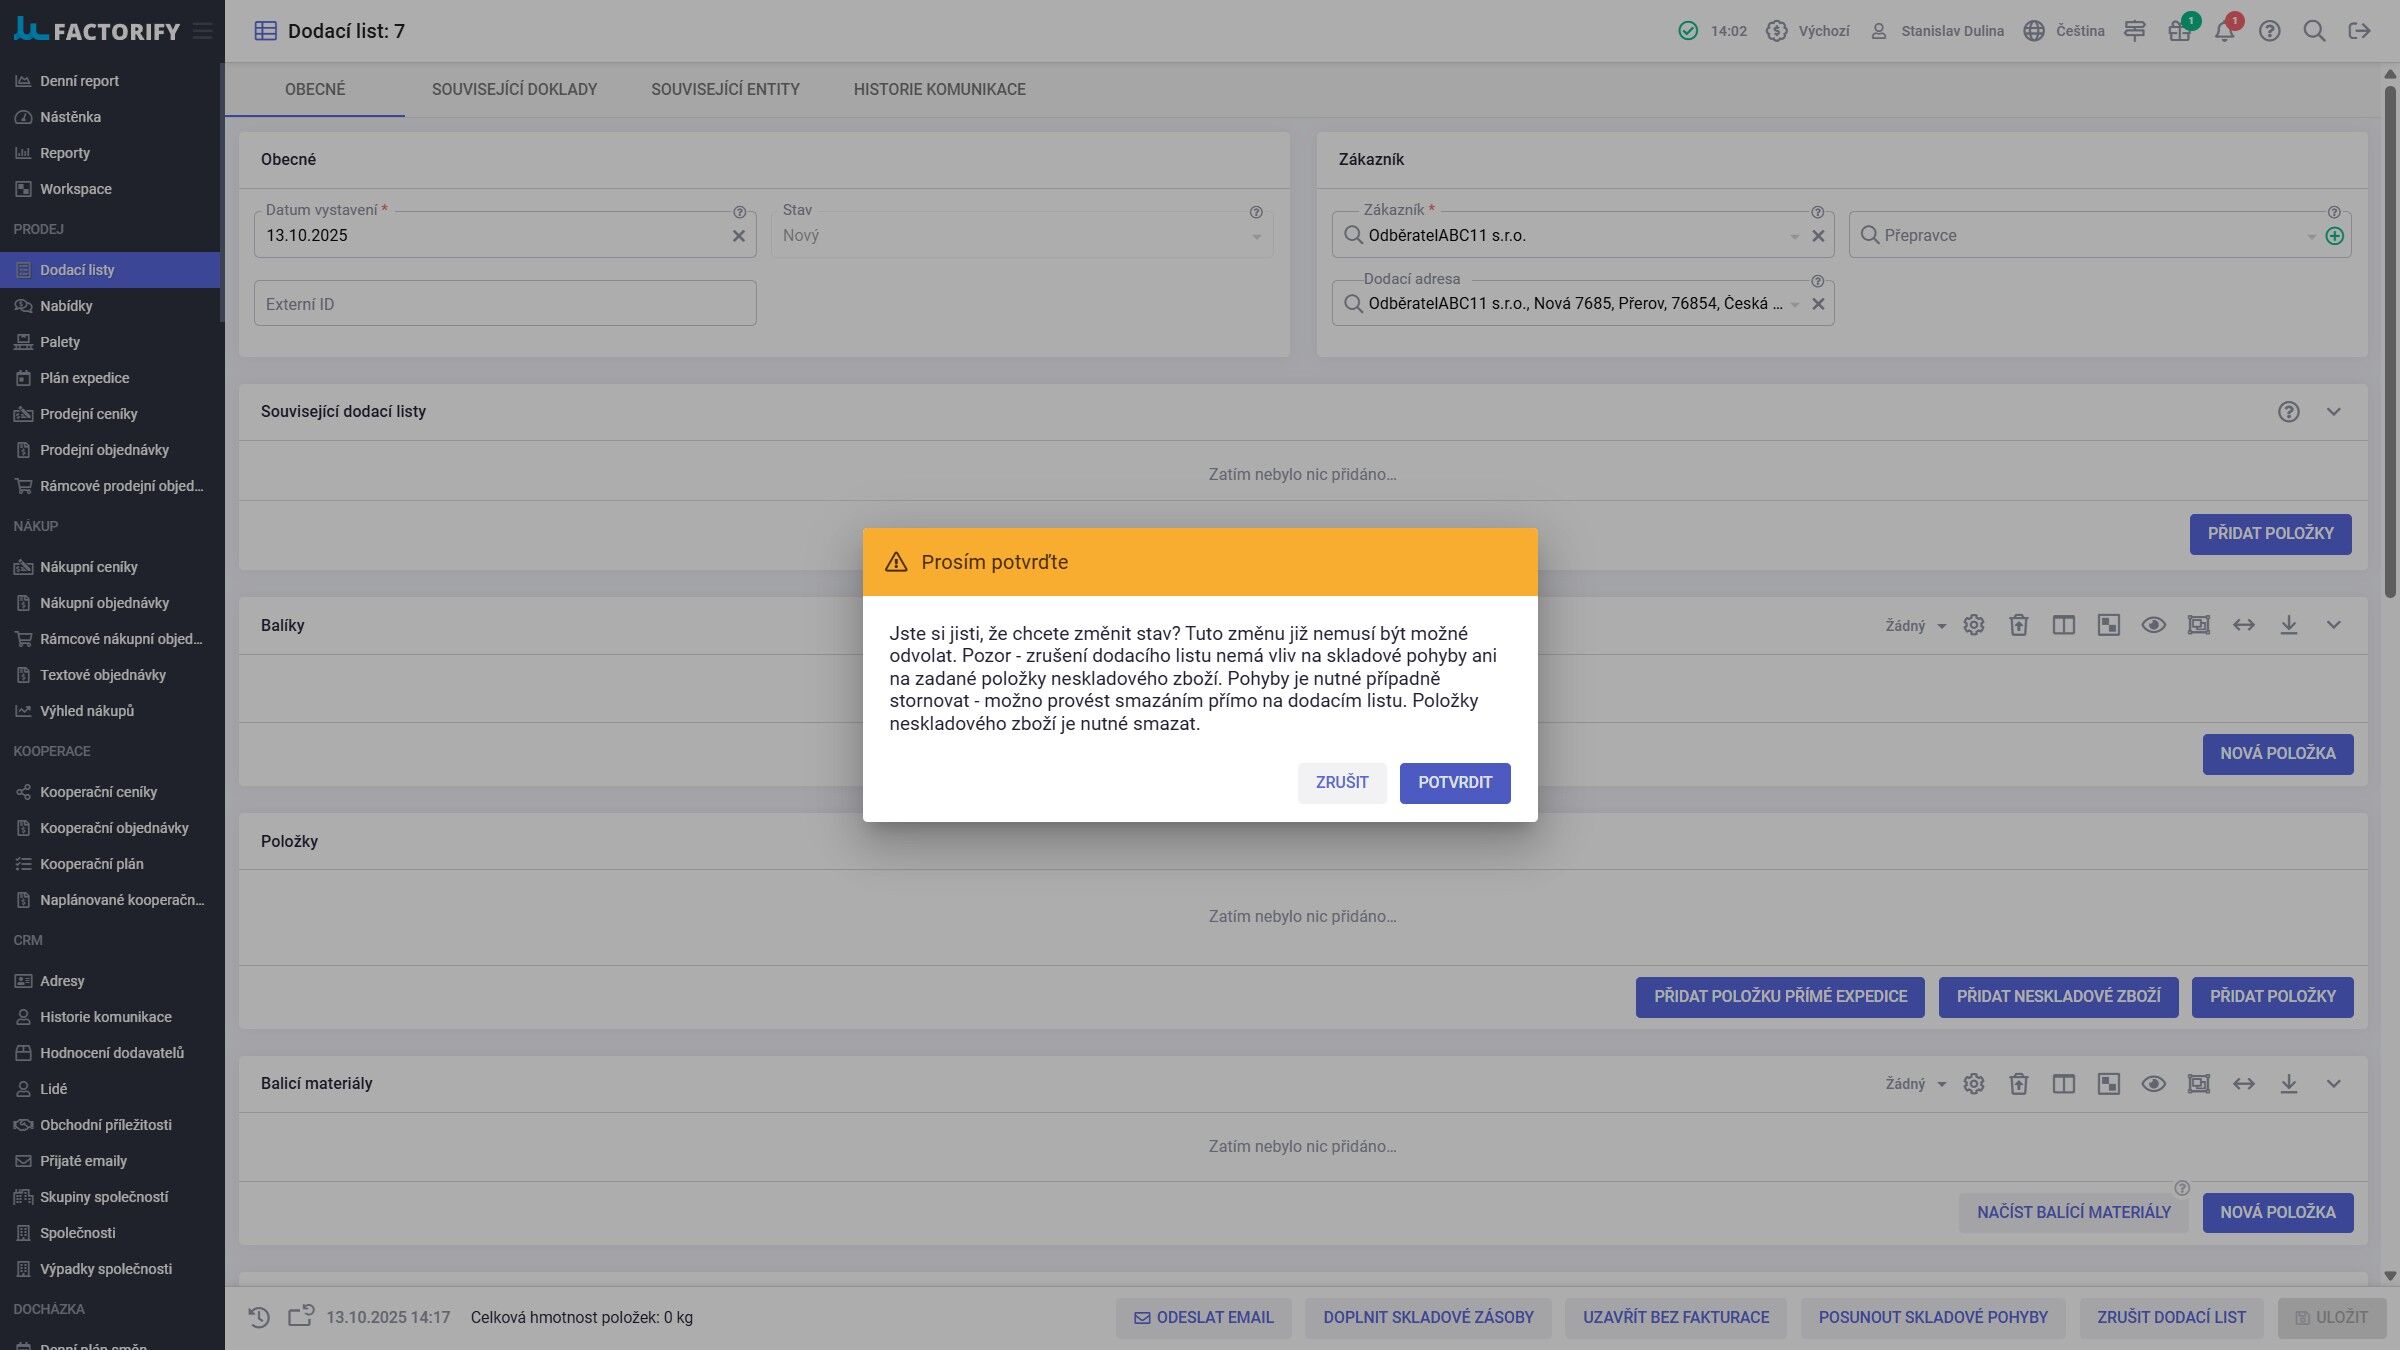Toggle the sidebar hamburger menu
The image size is (2400, 1350).
(202, 31)
